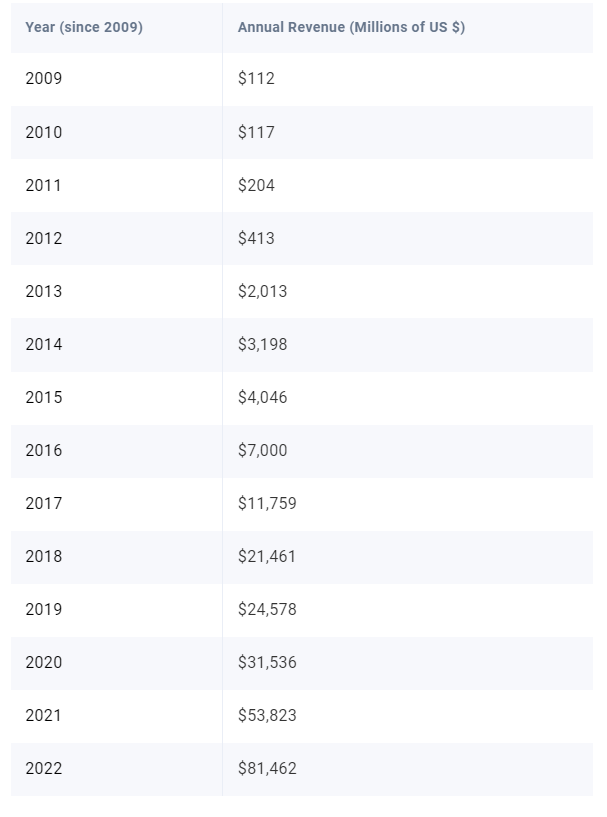This screenshot has width=607, height=817.
Task: Click the 'Year (since 2009)' column header
Action: pyautogui.click(x=84, y=27)
